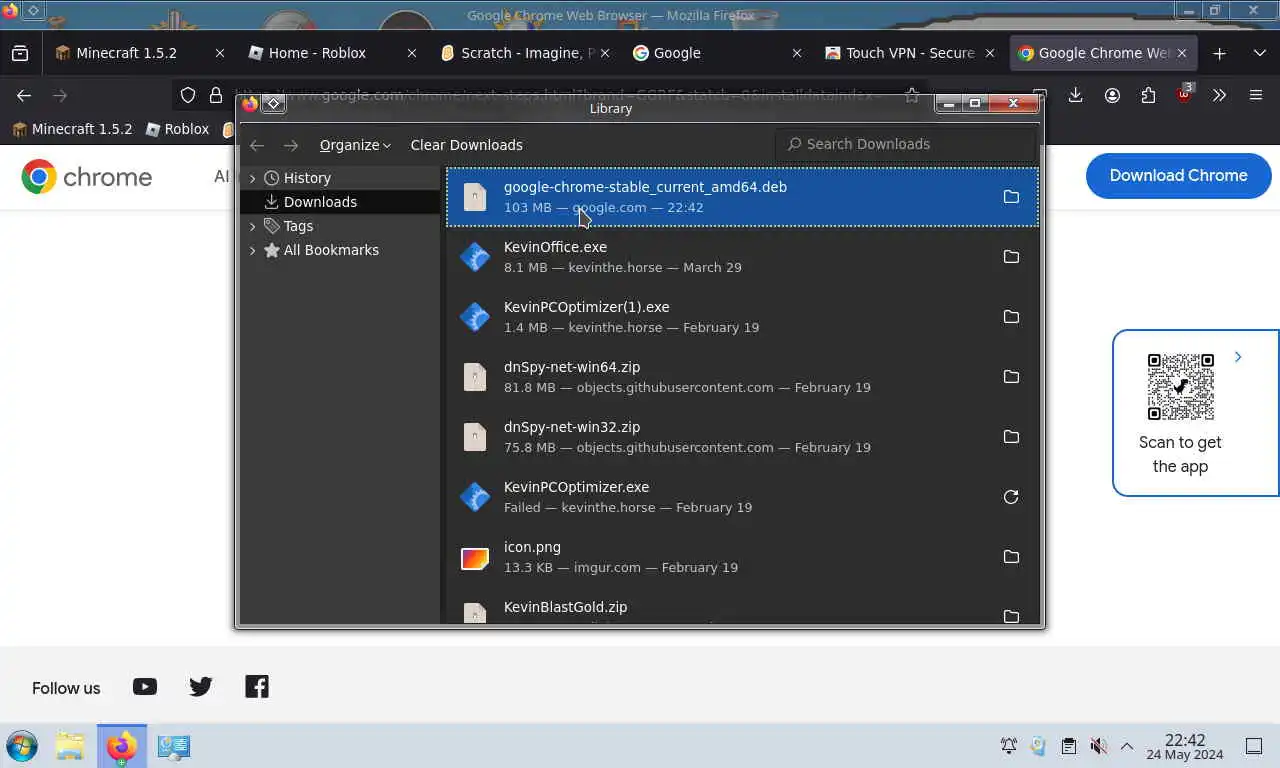The image size is (1280, 768).
Task: Open the Minecraft 1.5.2 bookmark
Action: pyautogui.click(x=71, y=129)
